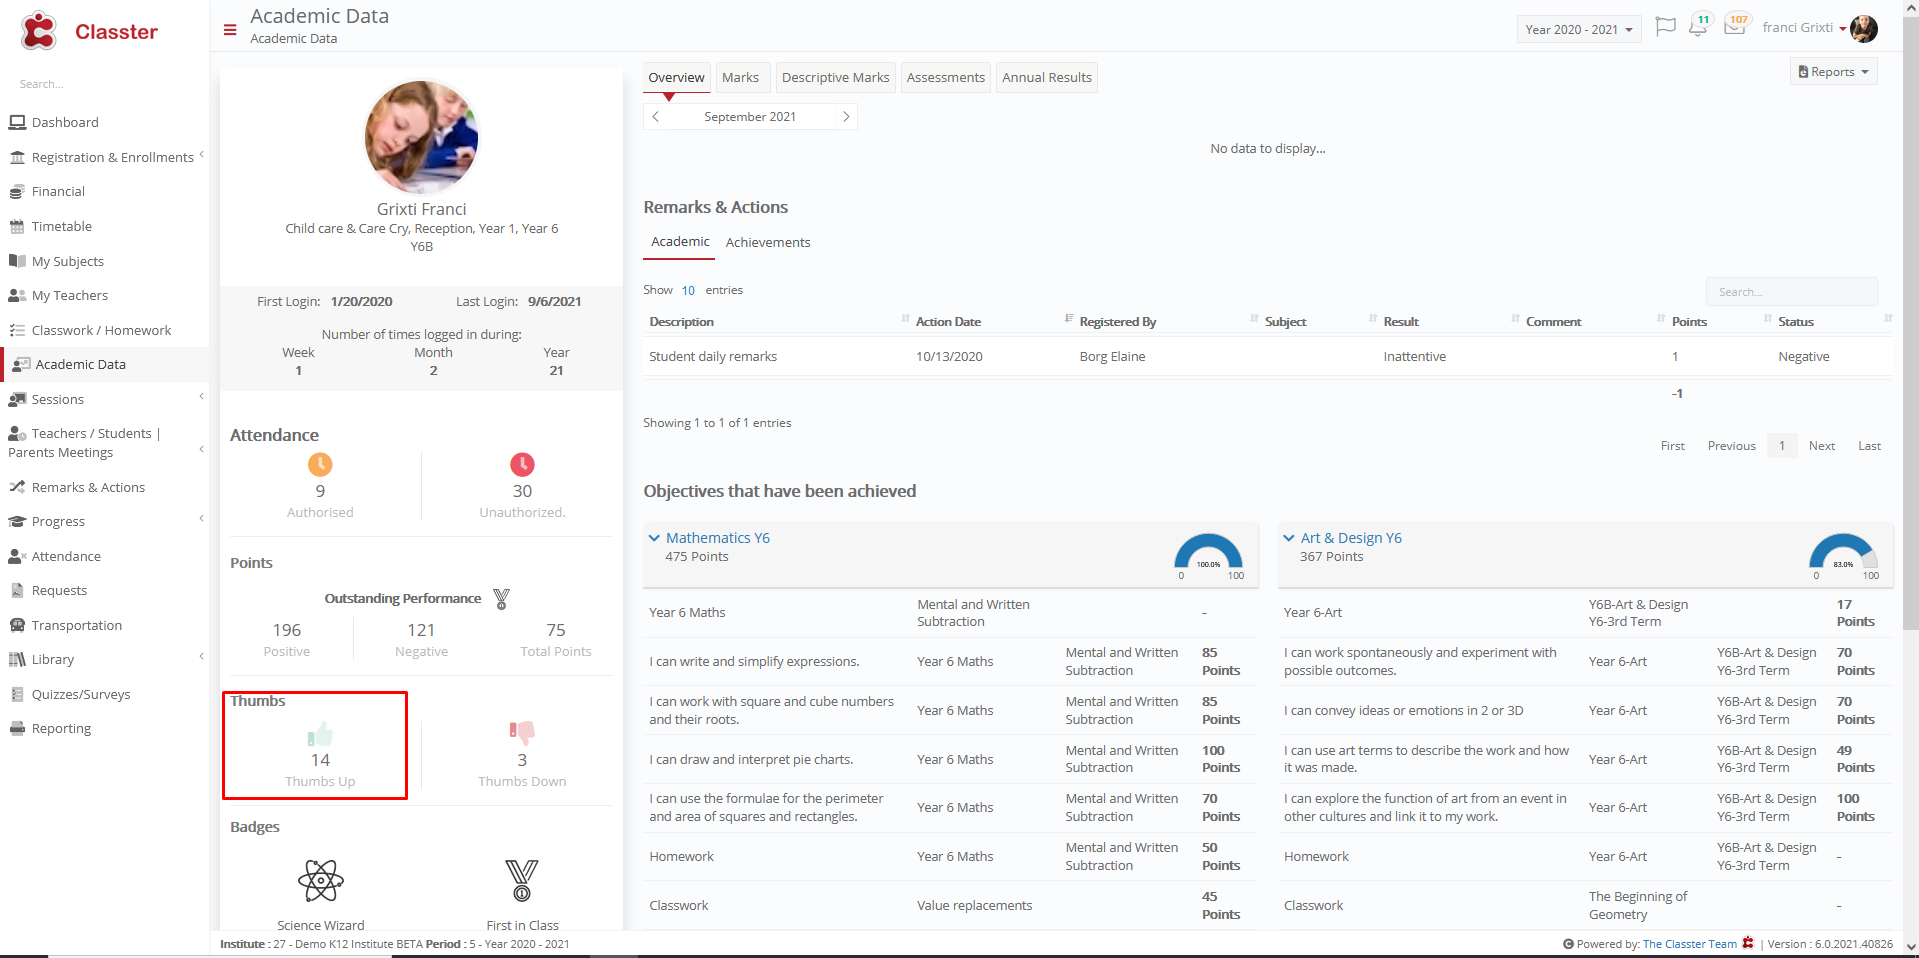Click Grixti Franci profile photo

[x=421, y=138]
